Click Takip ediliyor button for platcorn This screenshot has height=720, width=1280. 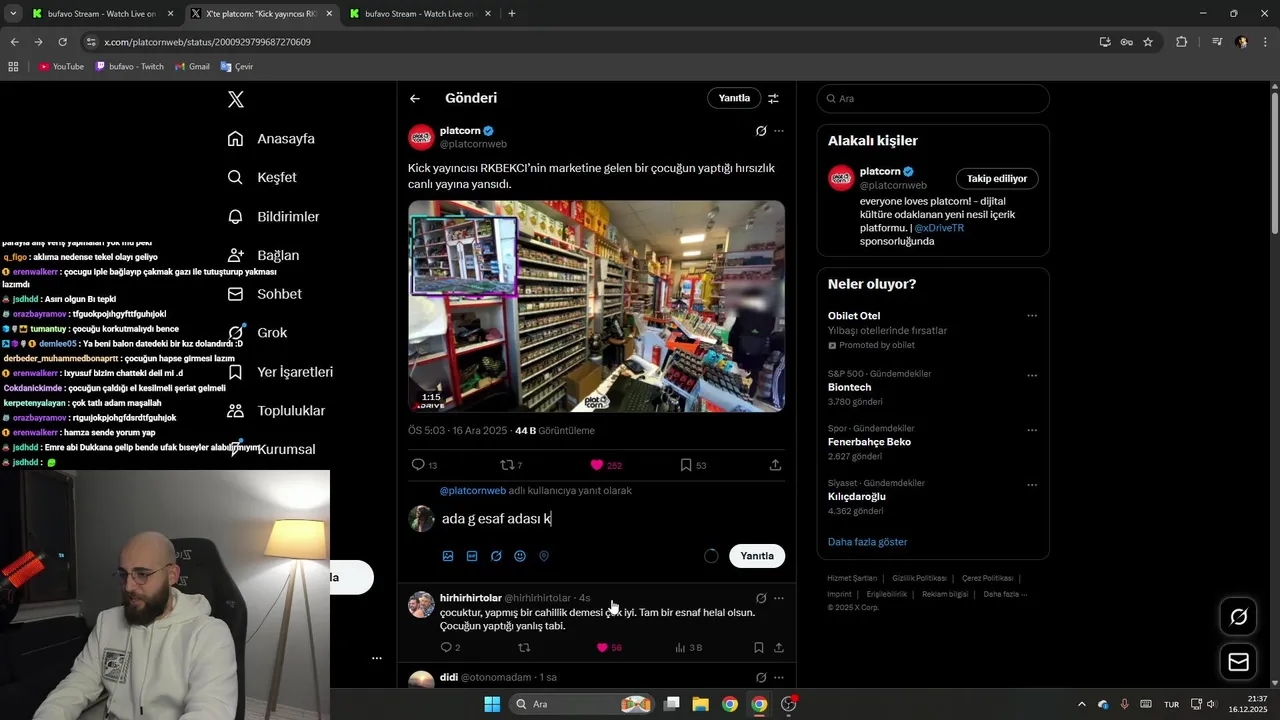click(997, 179)
